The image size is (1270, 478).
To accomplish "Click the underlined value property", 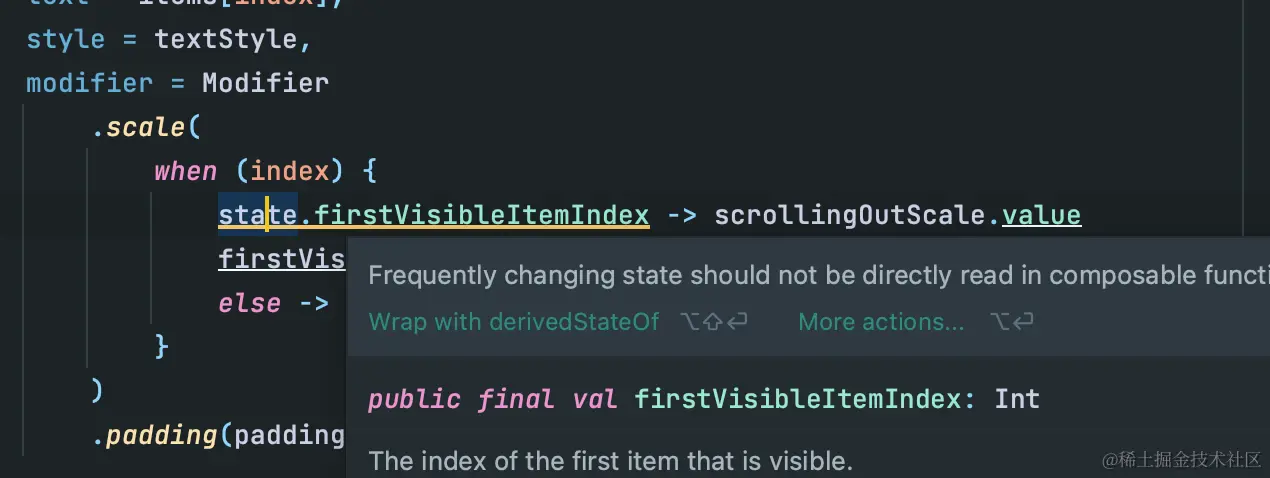I will pos(1041,214).
